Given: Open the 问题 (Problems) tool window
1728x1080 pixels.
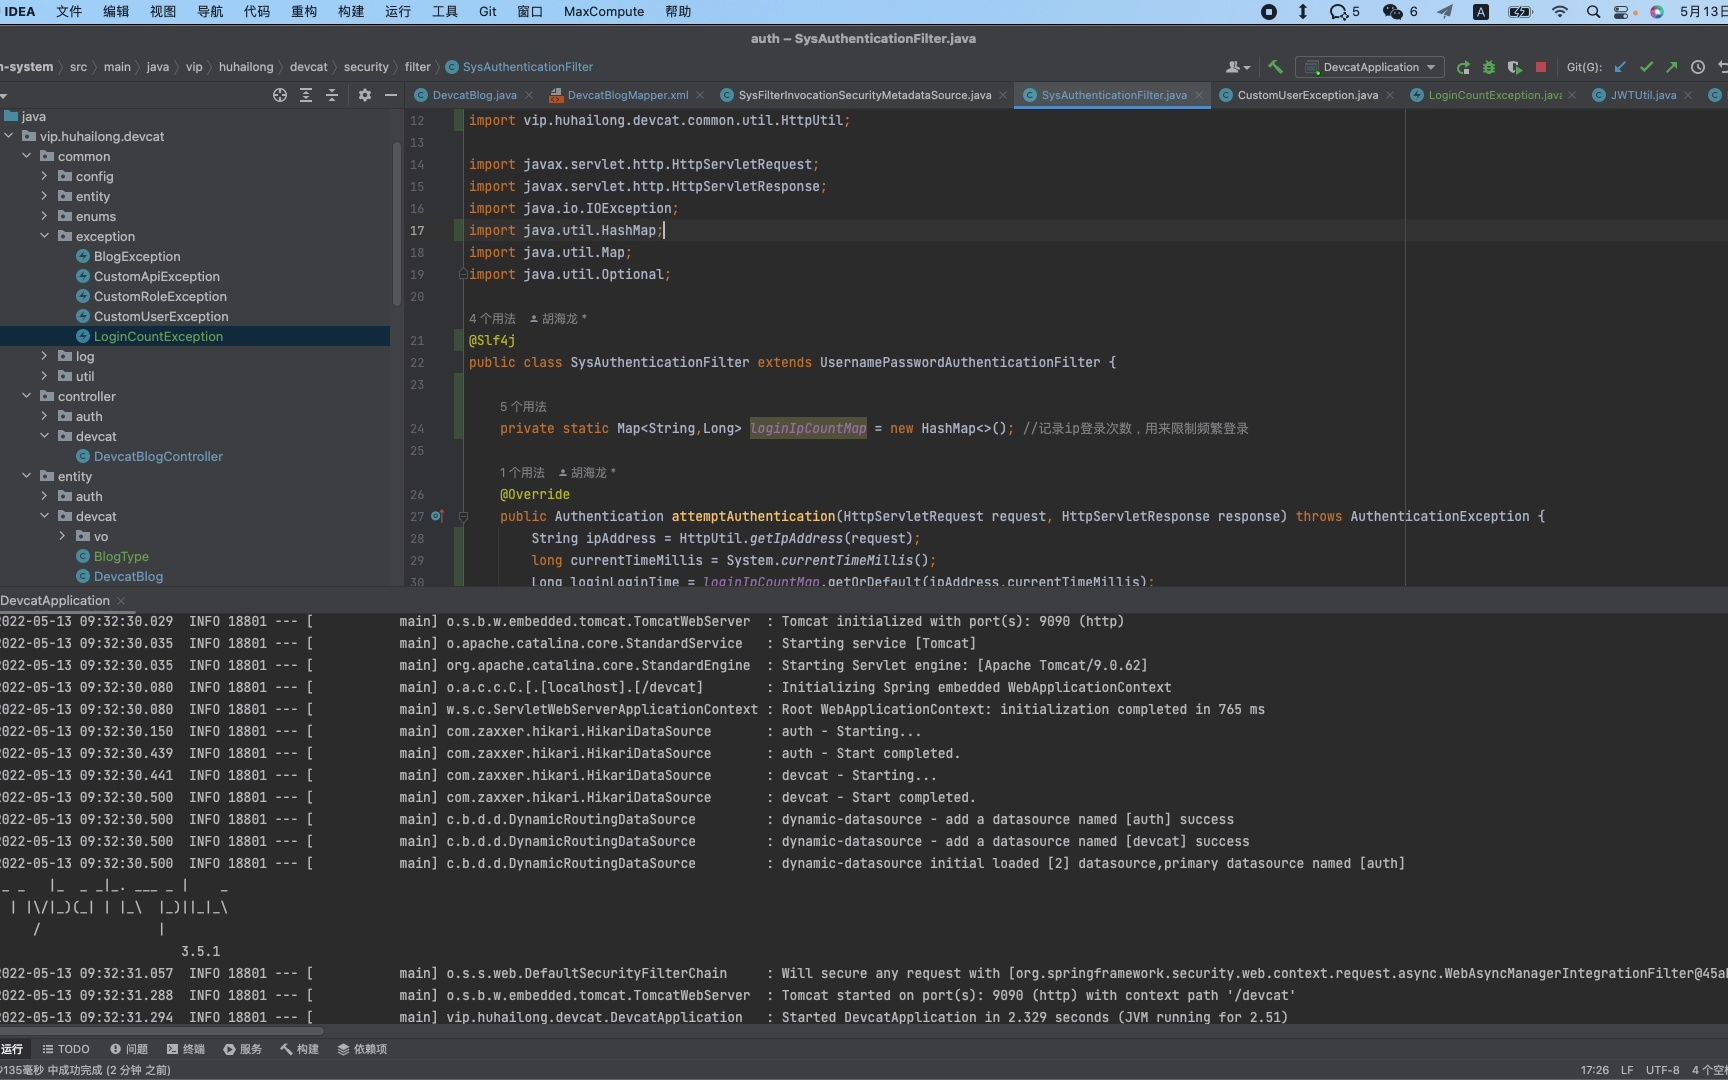Looking at the screenshot, I should point(129,1049).
